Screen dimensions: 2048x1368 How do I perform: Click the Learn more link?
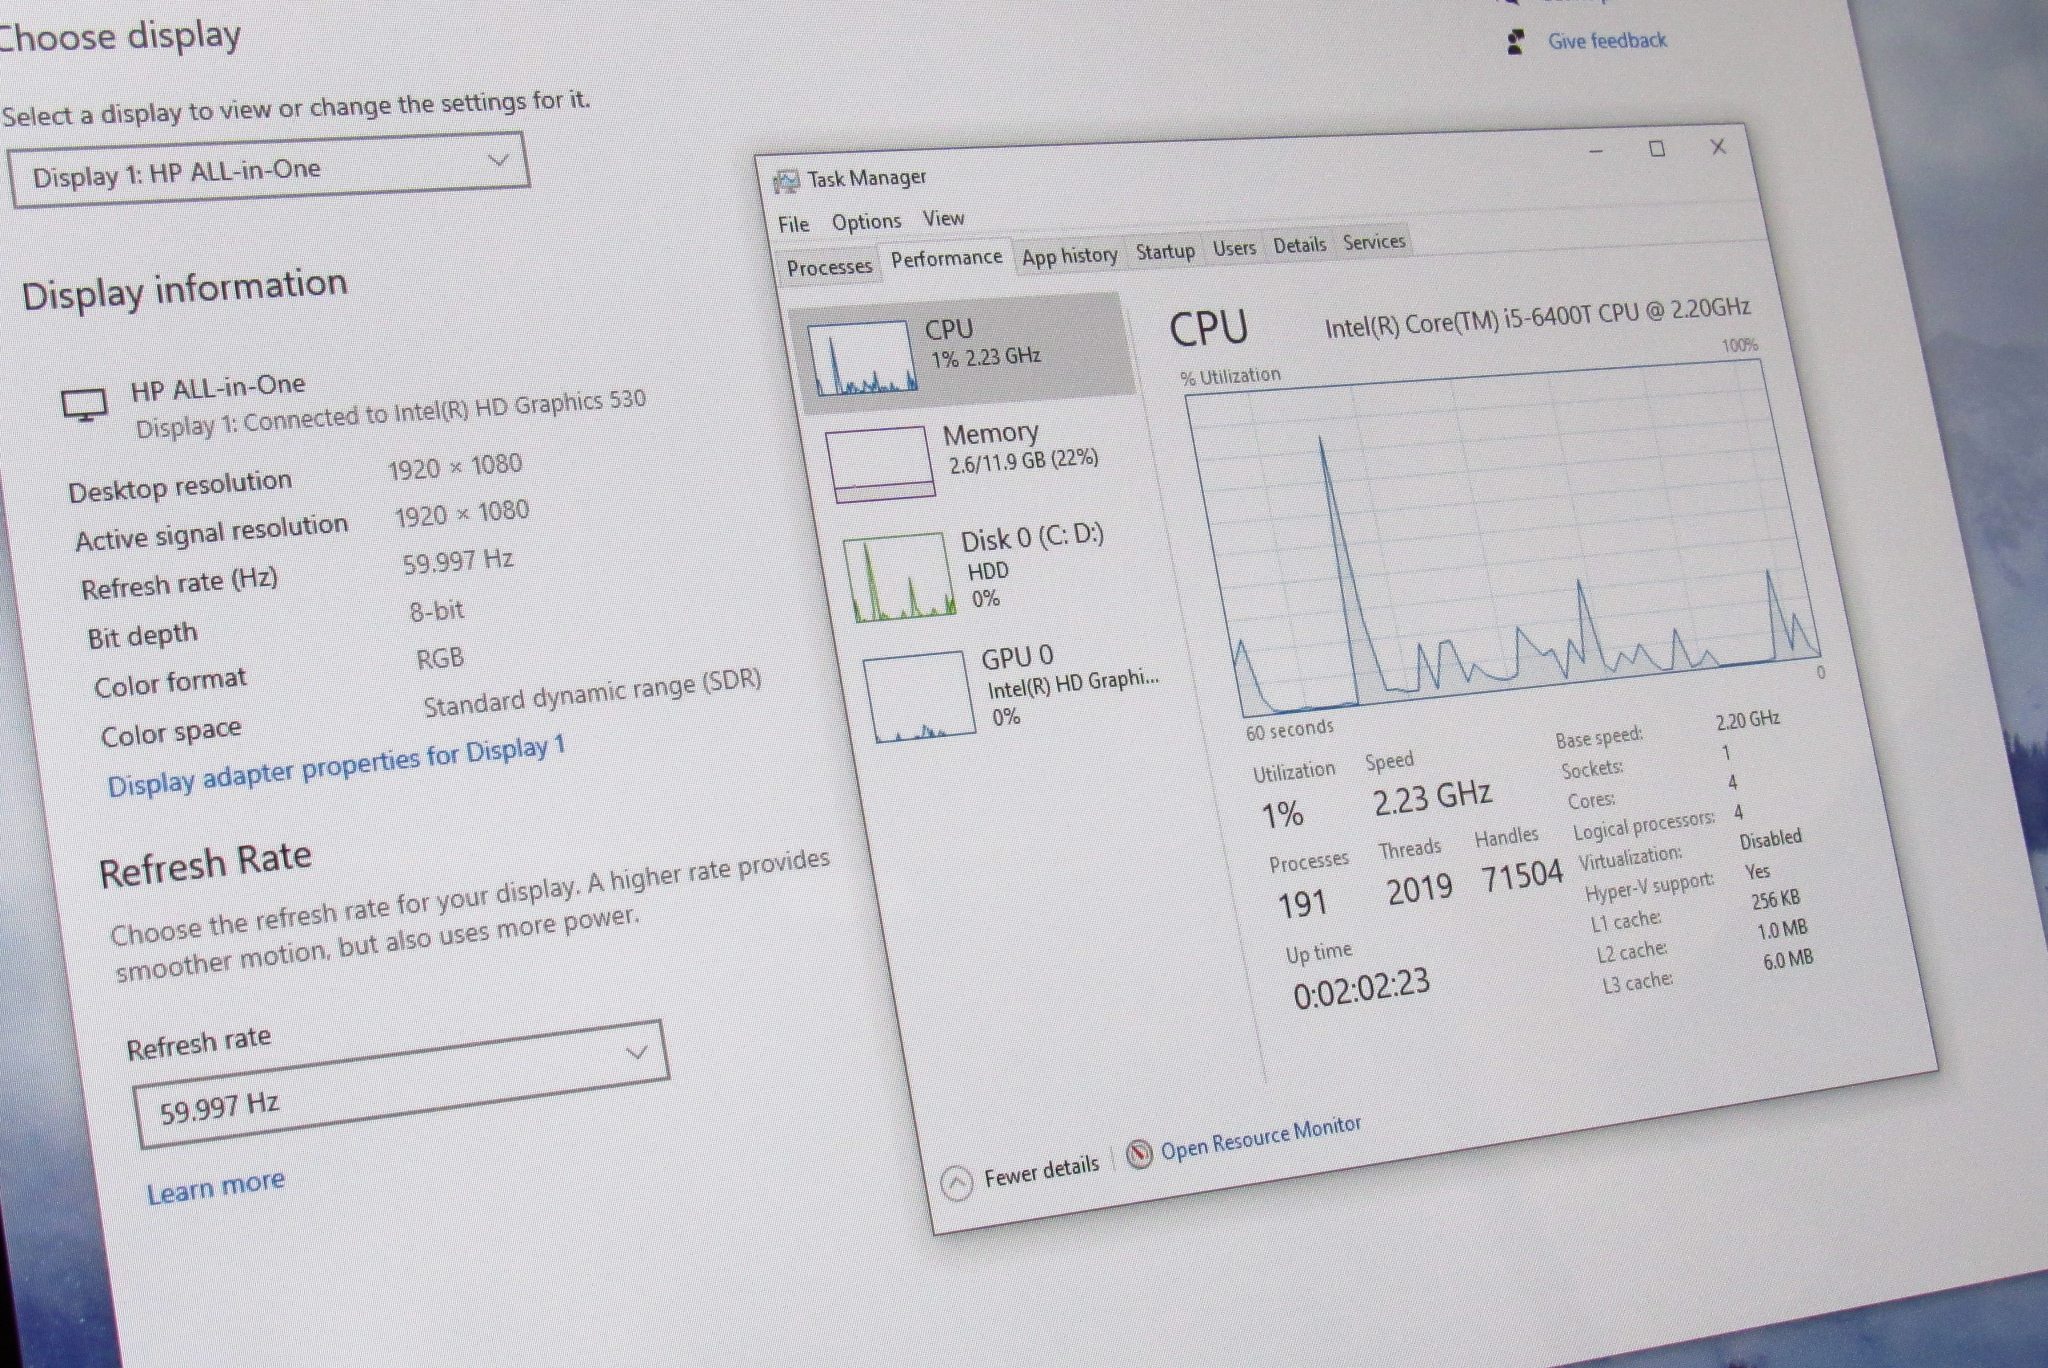216,1187
